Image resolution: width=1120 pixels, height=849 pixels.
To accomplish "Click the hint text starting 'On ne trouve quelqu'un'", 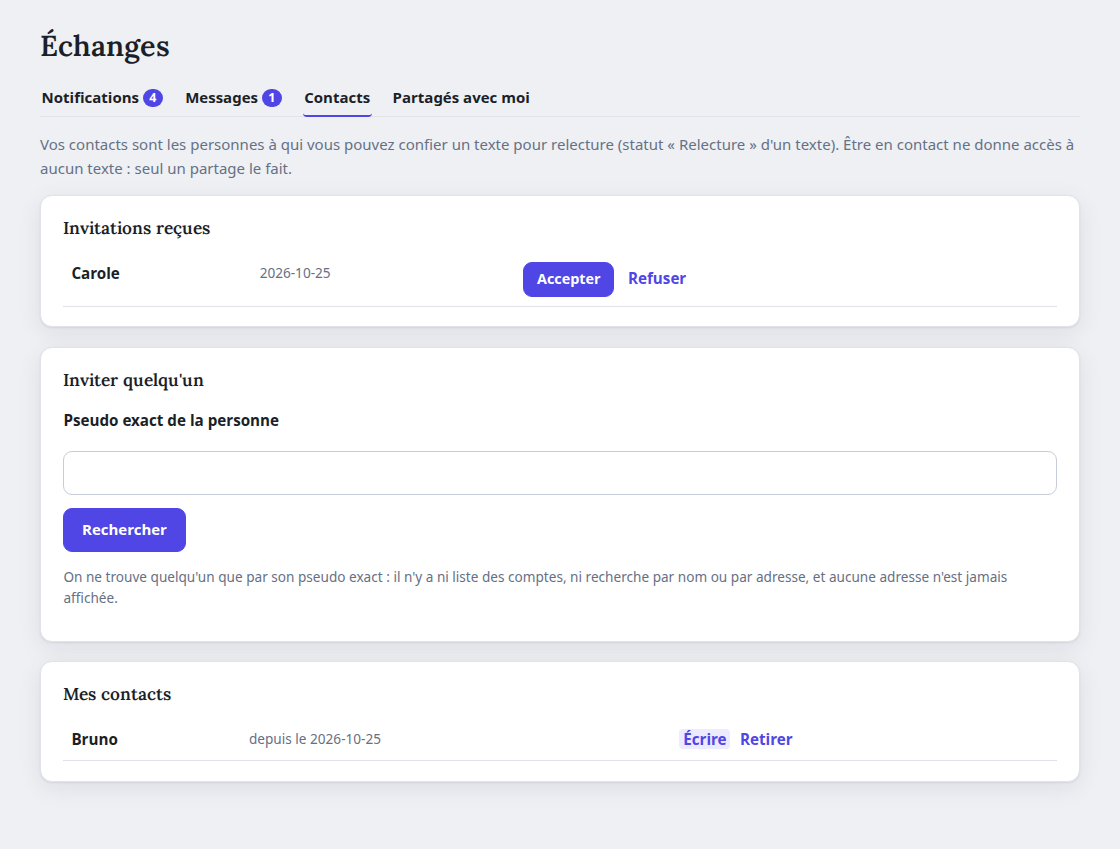I will (535, 587).
